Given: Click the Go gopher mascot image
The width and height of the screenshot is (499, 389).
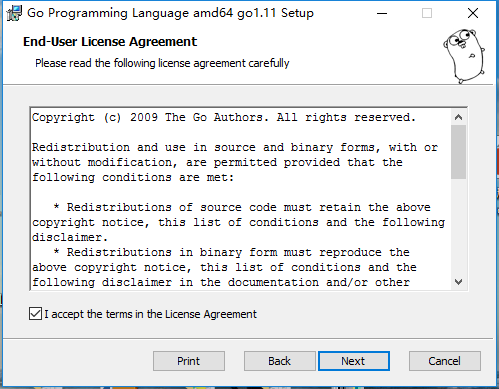Looking at the screenshot, I should tap(464, 56).
